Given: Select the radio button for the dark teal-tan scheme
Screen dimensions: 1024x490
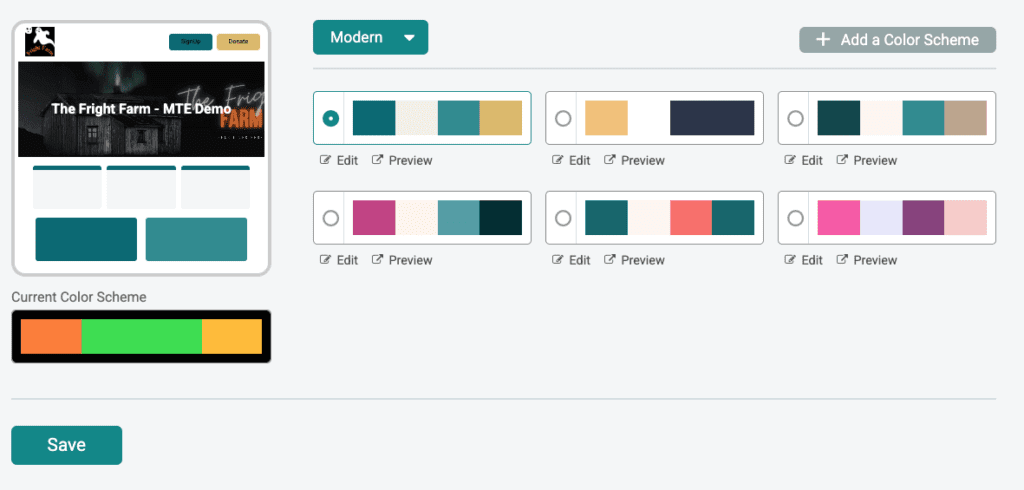Looking at the screenshot, I should [x=795, y=118].
